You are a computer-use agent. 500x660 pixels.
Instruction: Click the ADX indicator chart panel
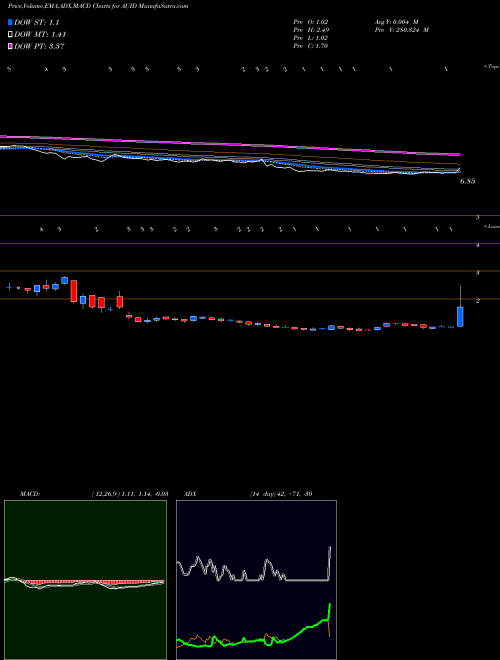256,580
